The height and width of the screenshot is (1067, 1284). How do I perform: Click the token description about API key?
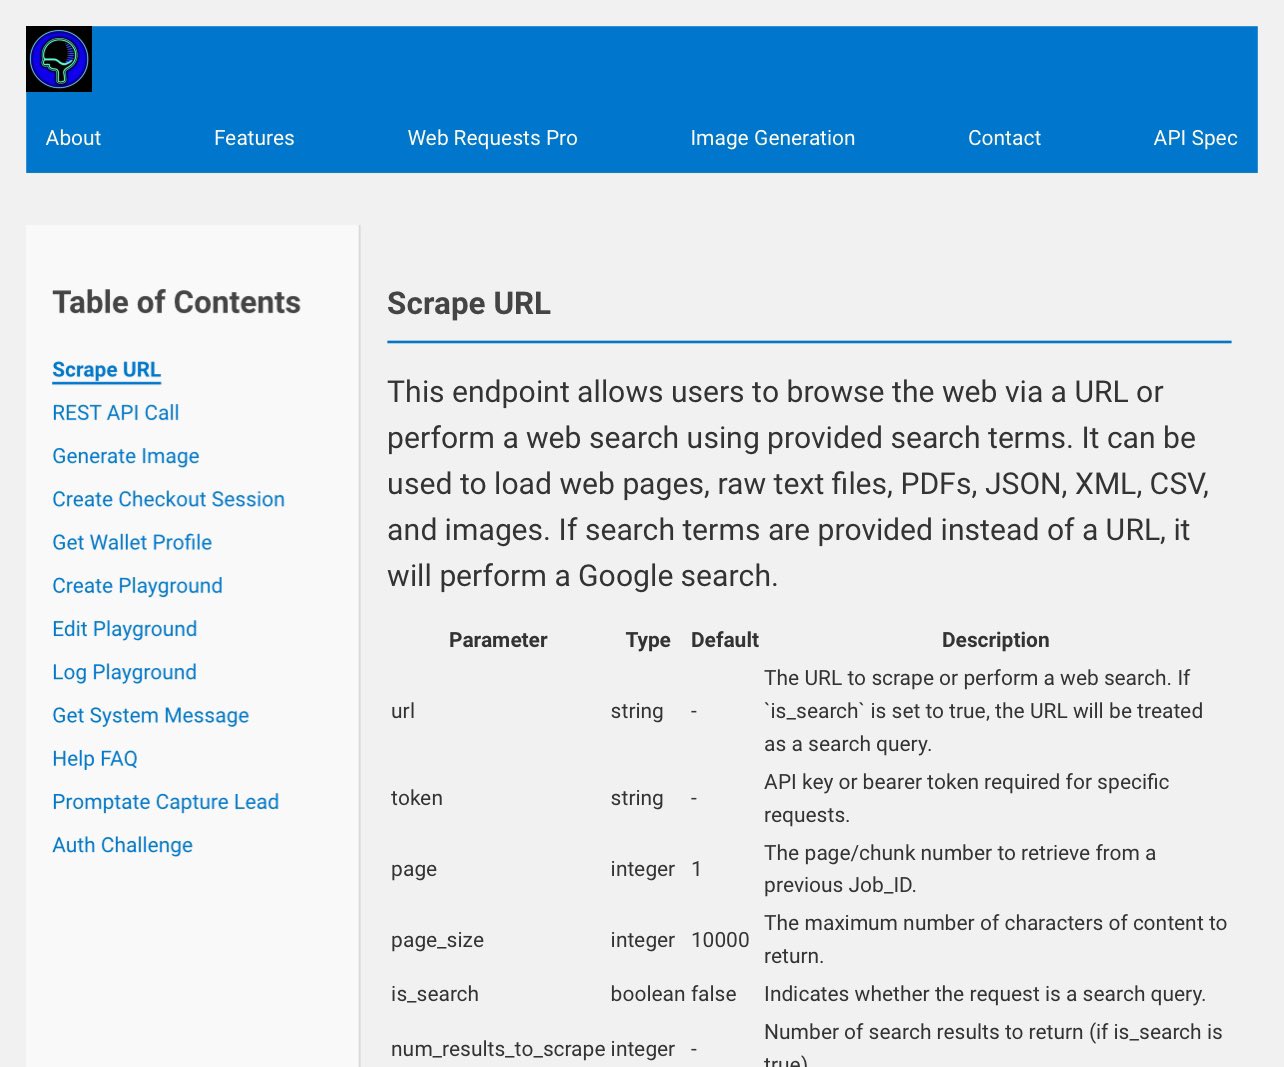tap(967, 798)
